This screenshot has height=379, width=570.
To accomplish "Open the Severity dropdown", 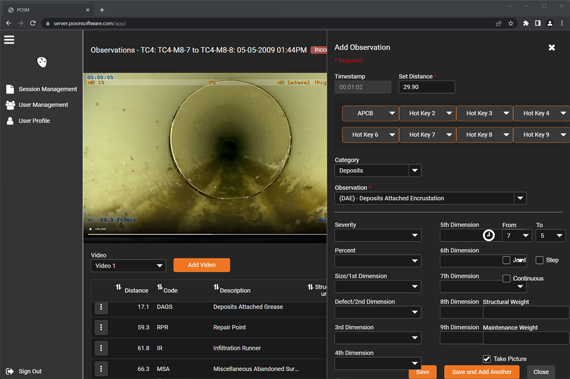I will 378,235.
